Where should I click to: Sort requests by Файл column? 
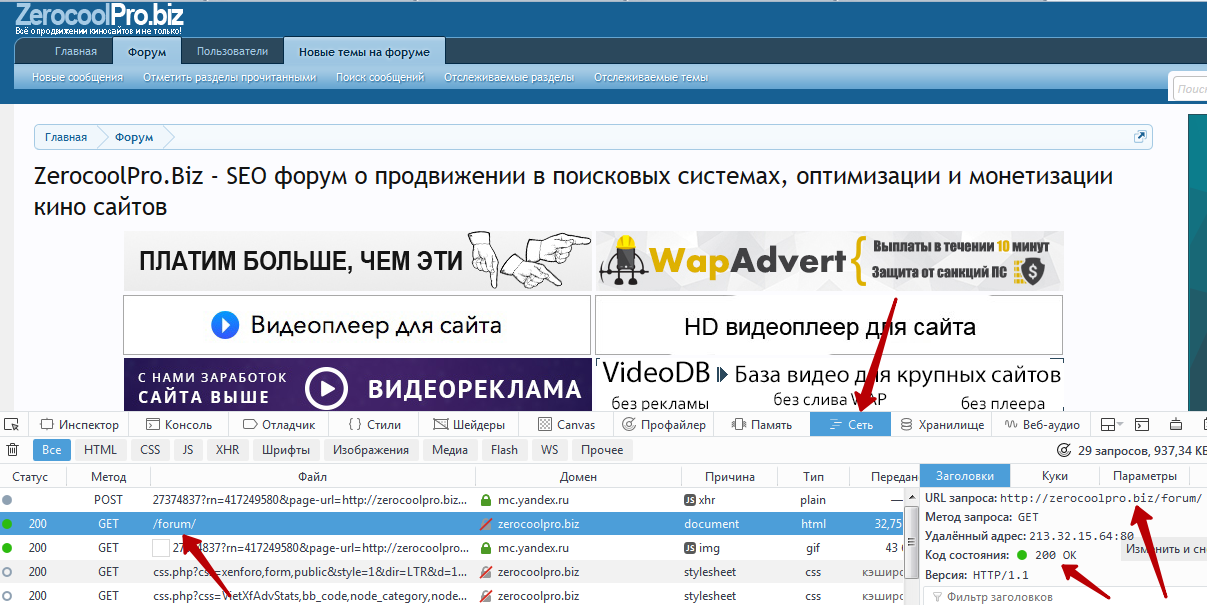(313, 477)
